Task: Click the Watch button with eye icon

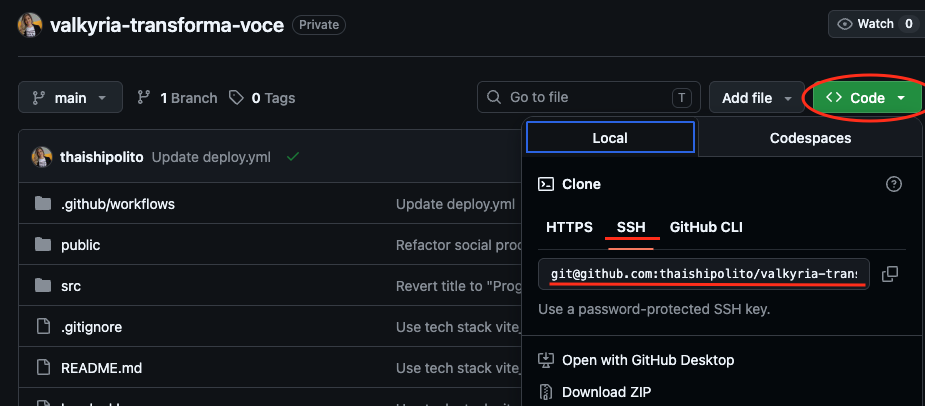Action: [x=876, y=24]
